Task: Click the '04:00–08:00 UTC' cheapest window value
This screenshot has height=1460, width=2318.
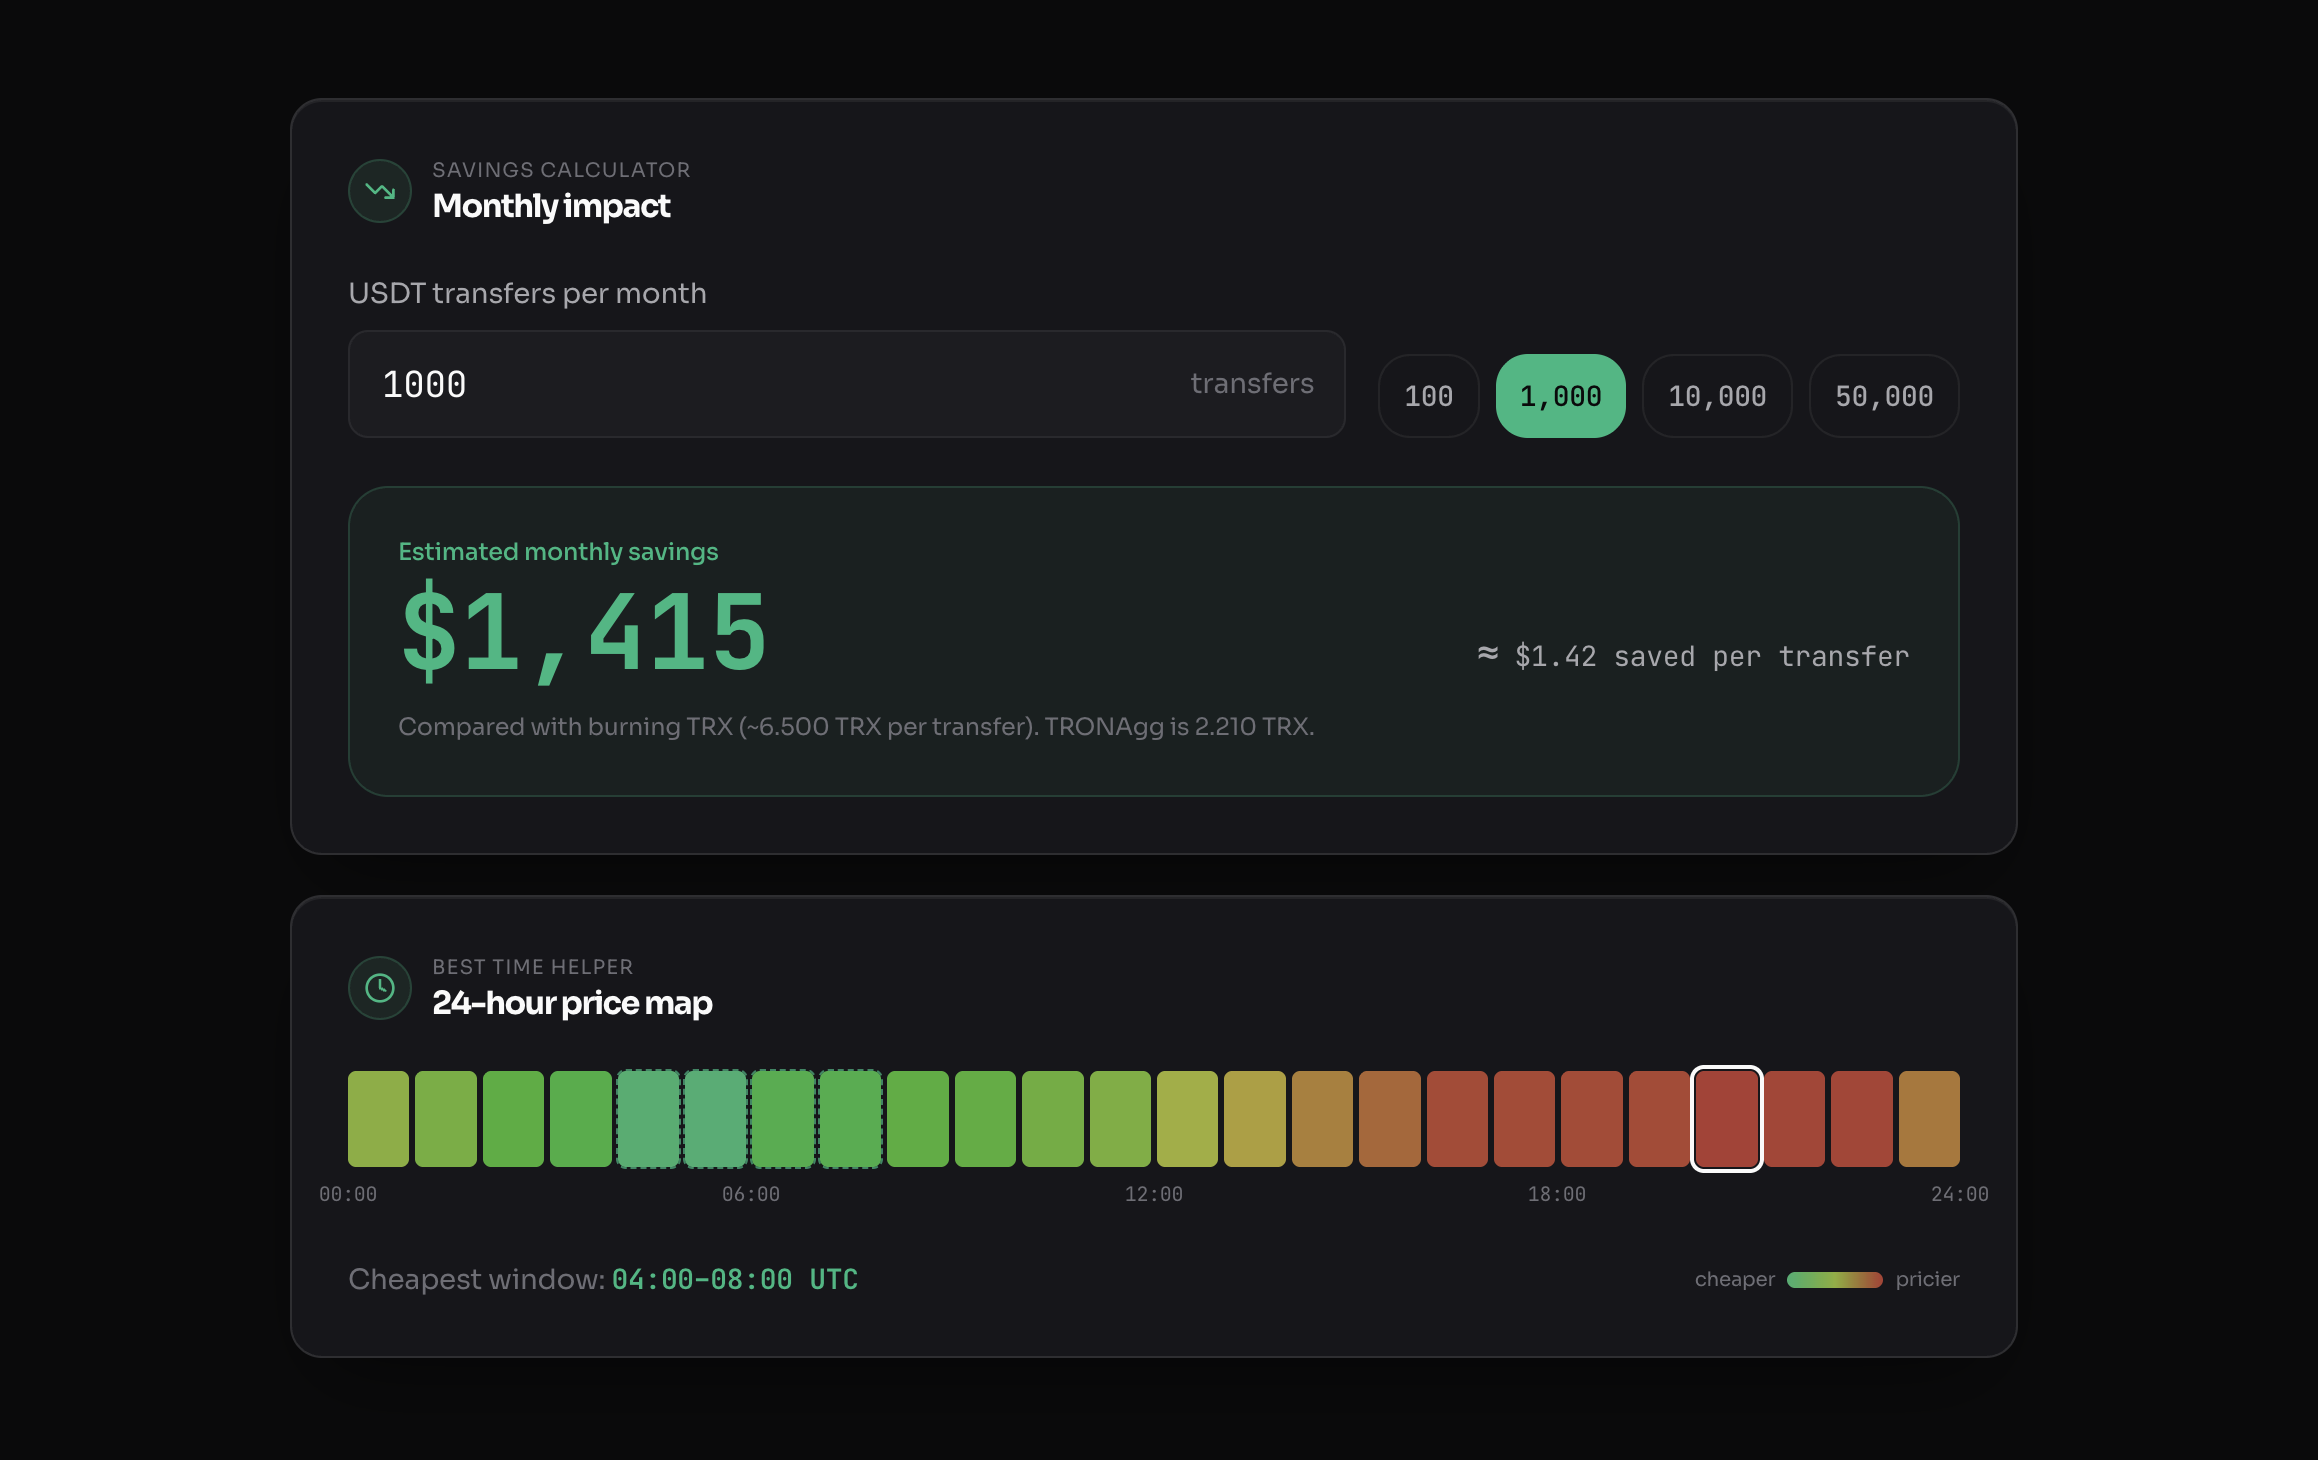Action: coord(735,1280)
